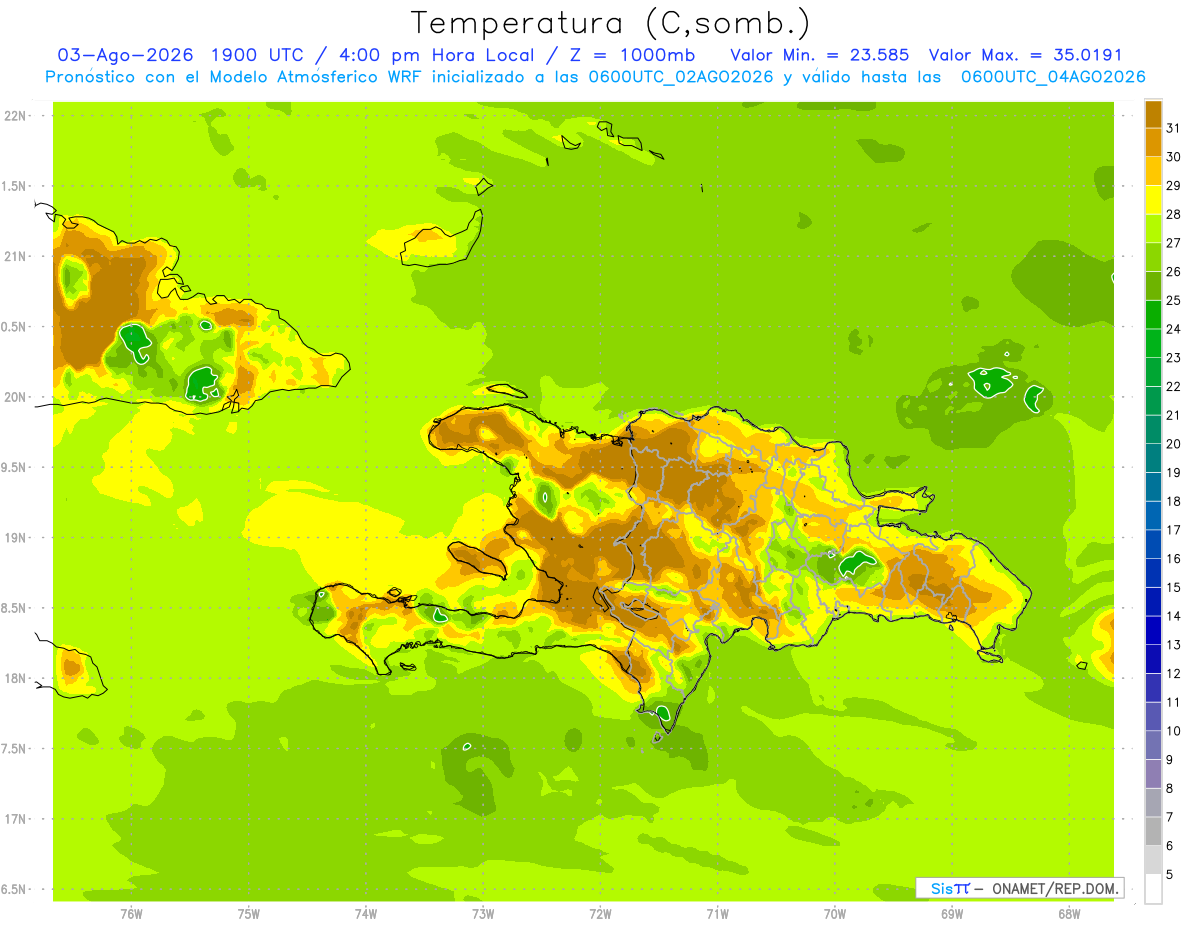Click the legend value '24'
This screenshot has width=1200, height=927.
(x=1173, y=329)
